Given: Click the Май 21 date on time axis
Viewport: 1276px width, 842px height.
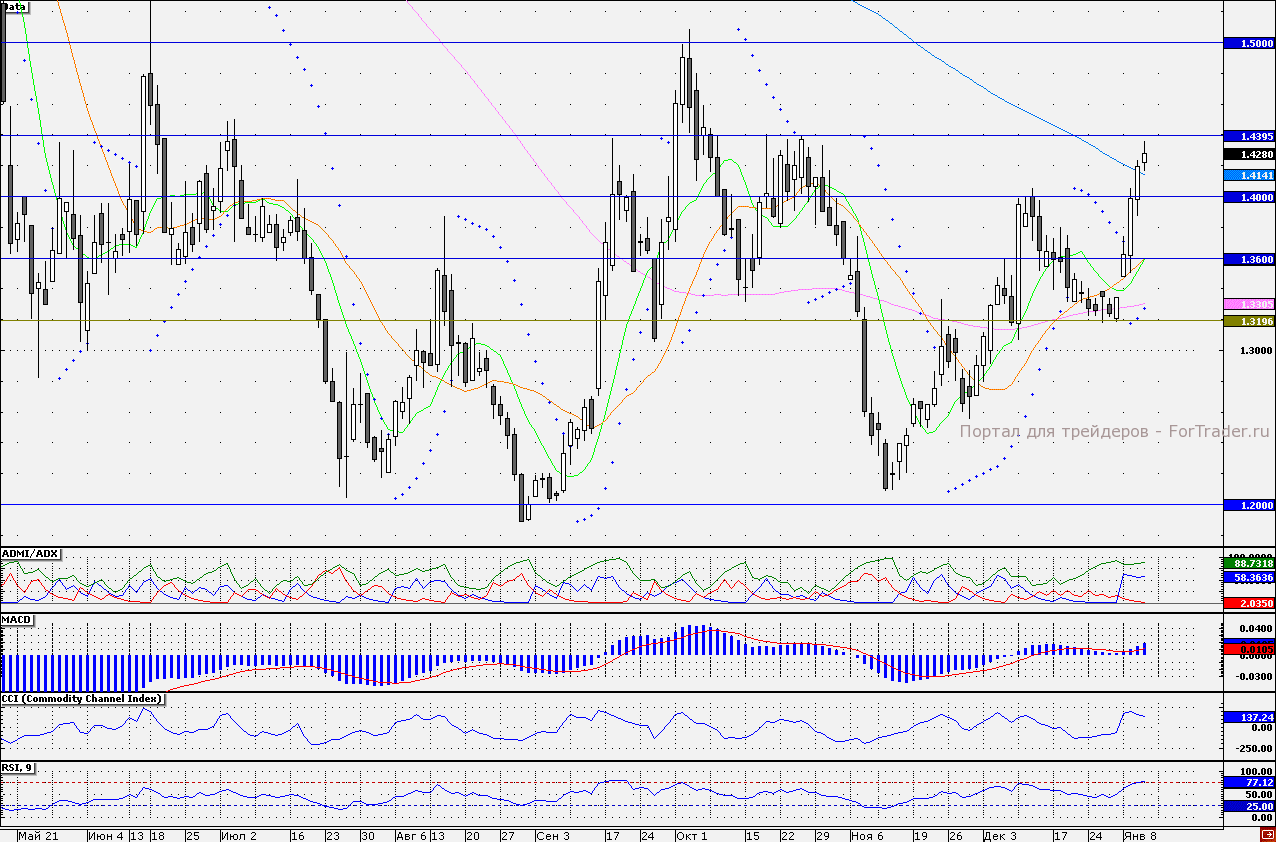Looking at the screenshot, I should pyautogui.click(x=38, y=835).
